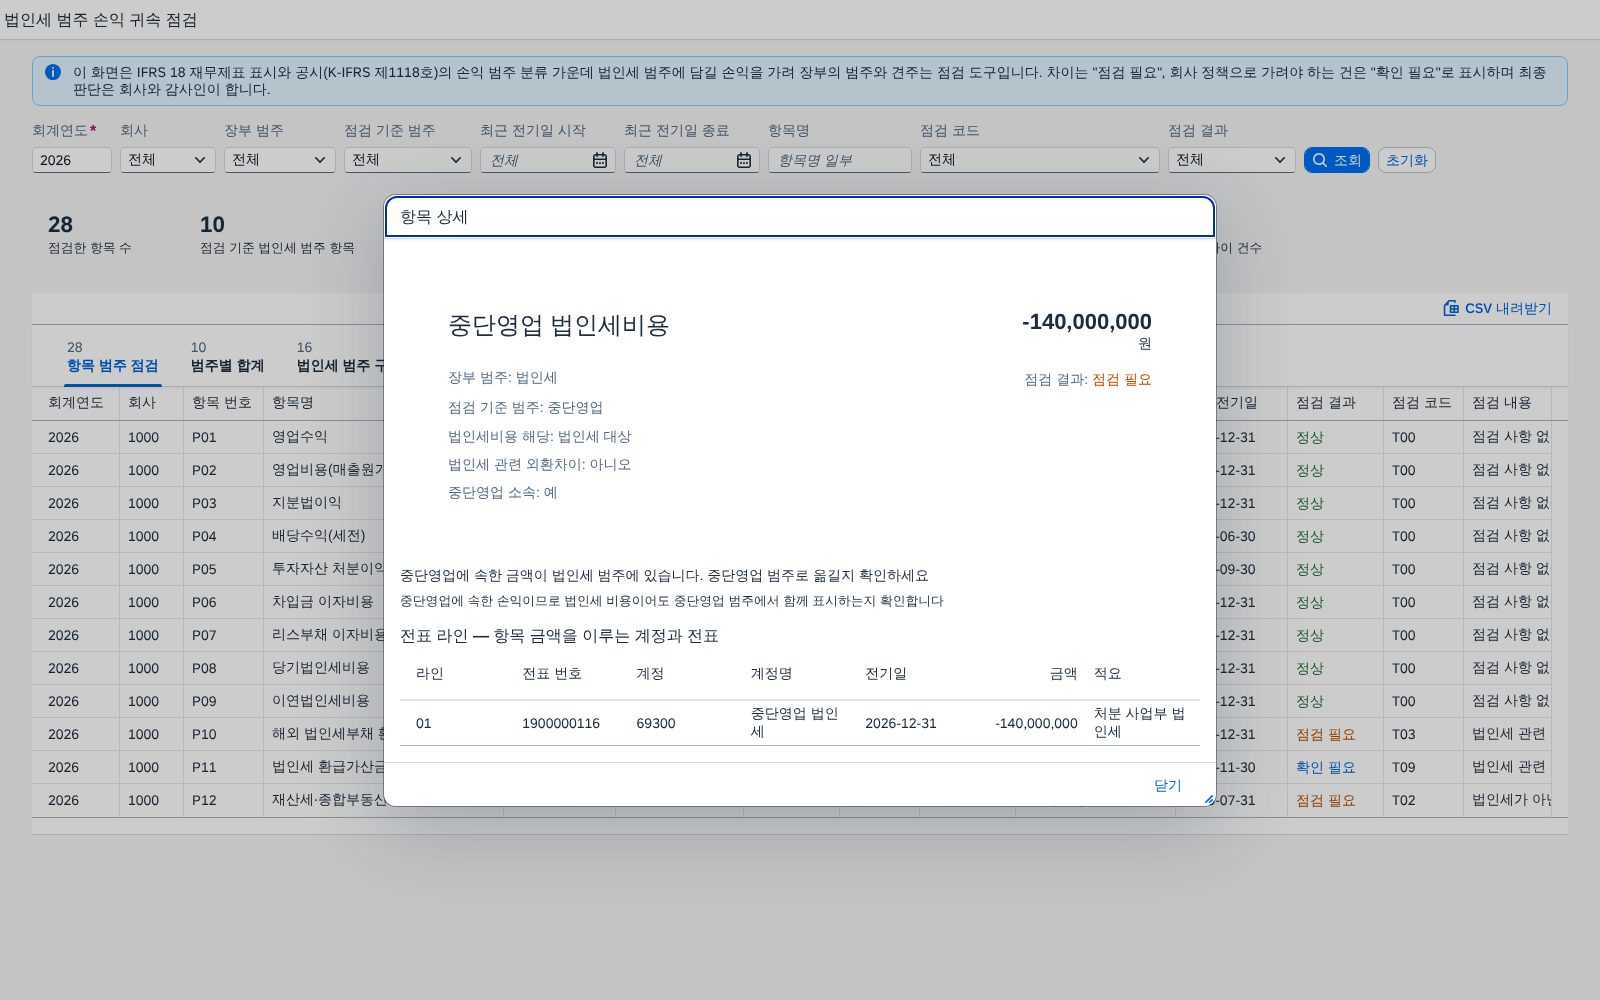Click the 전표 번호 column header
This screenshot has width=1600, height=1000.
point(552,674)
